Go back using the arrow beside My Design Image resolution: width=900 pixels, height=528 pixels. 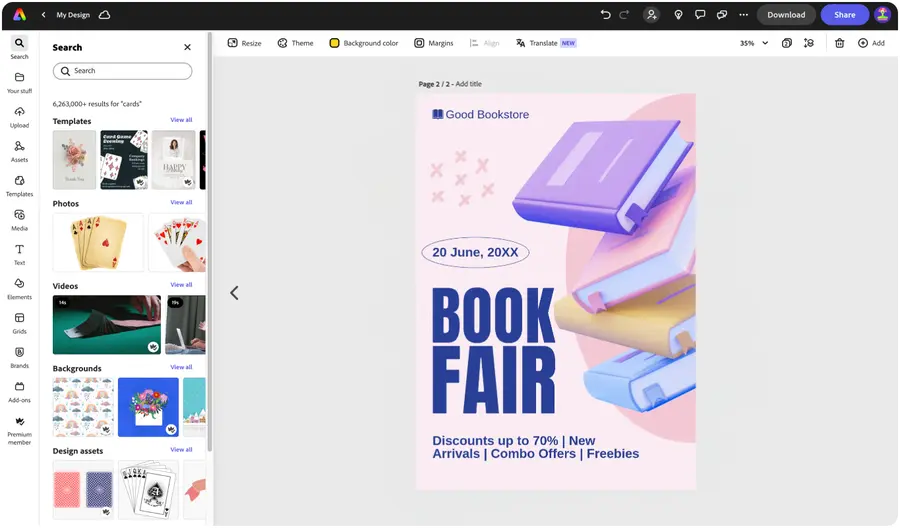click(44, 15)
